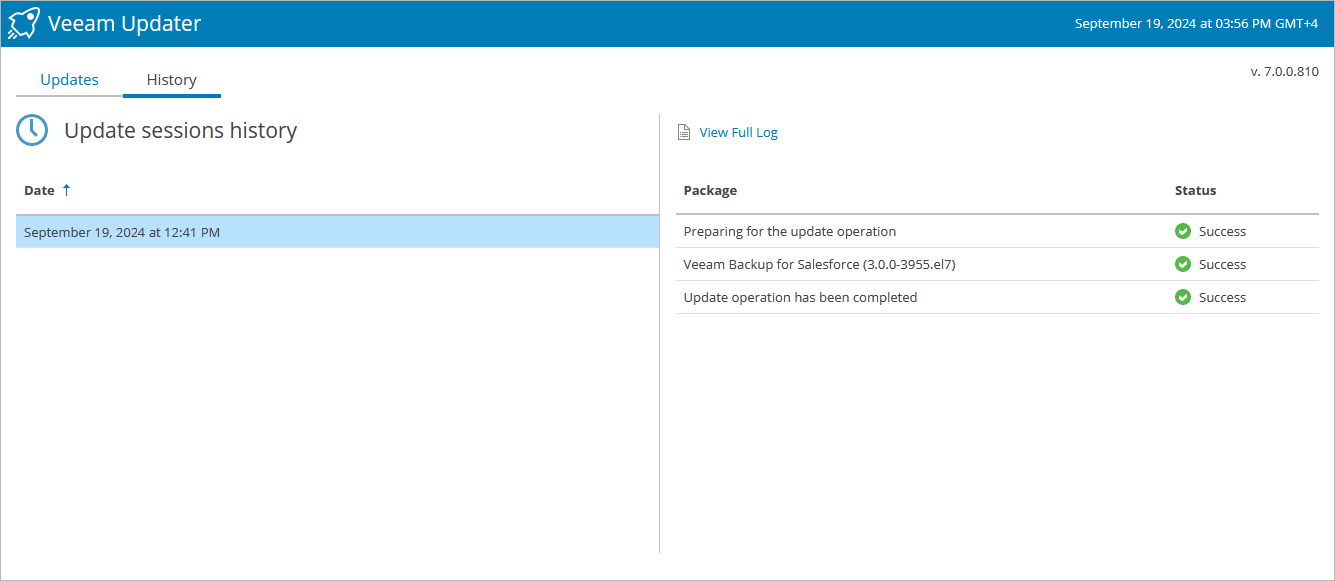Image resolution: width=1335 pixels, height=581 pixels.
Task: Open the View Full Log link
Action: pos(738,132)
